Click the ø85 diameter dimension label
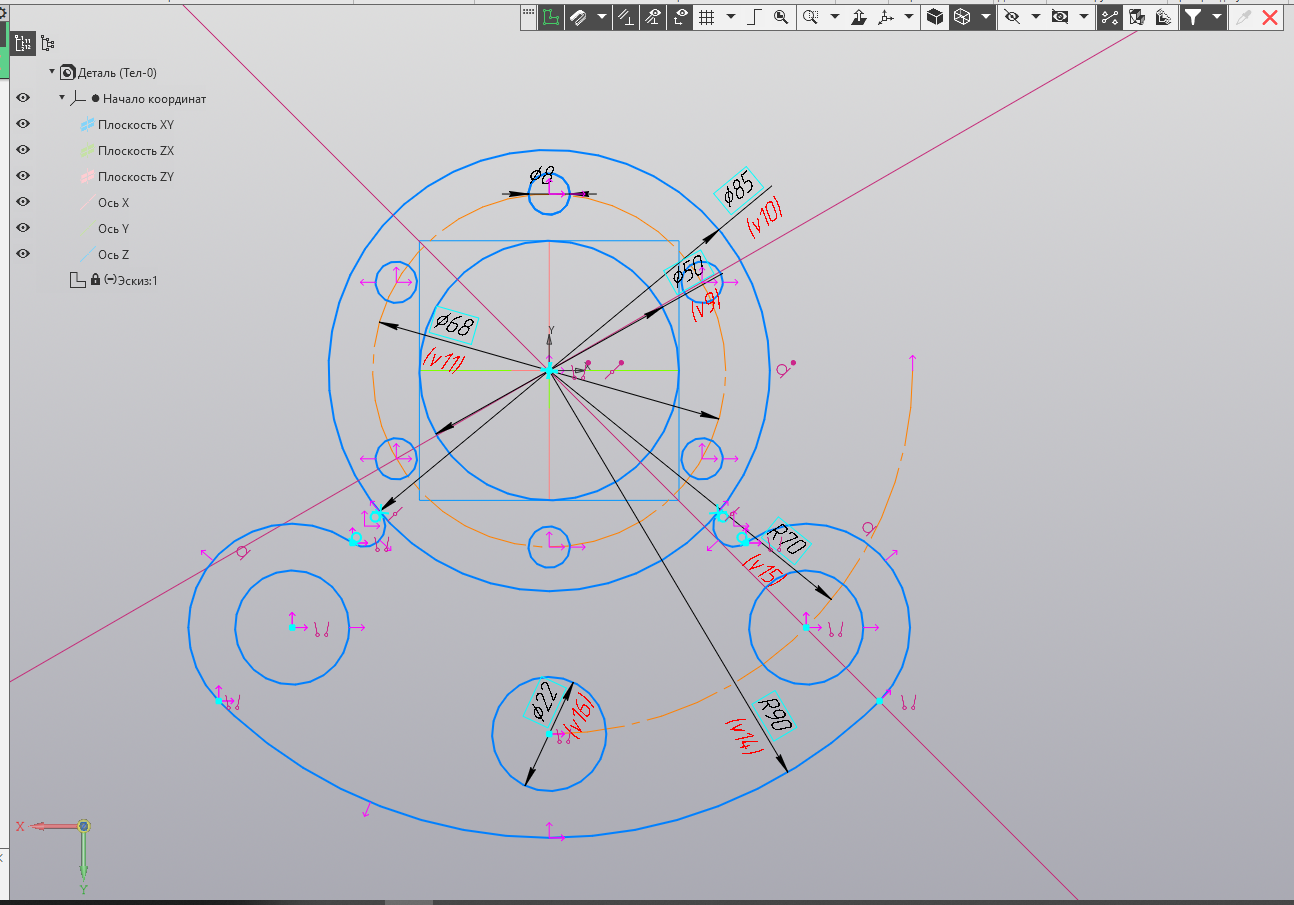Viewport: 1294px width, 905px height. (x=738, y=190)
